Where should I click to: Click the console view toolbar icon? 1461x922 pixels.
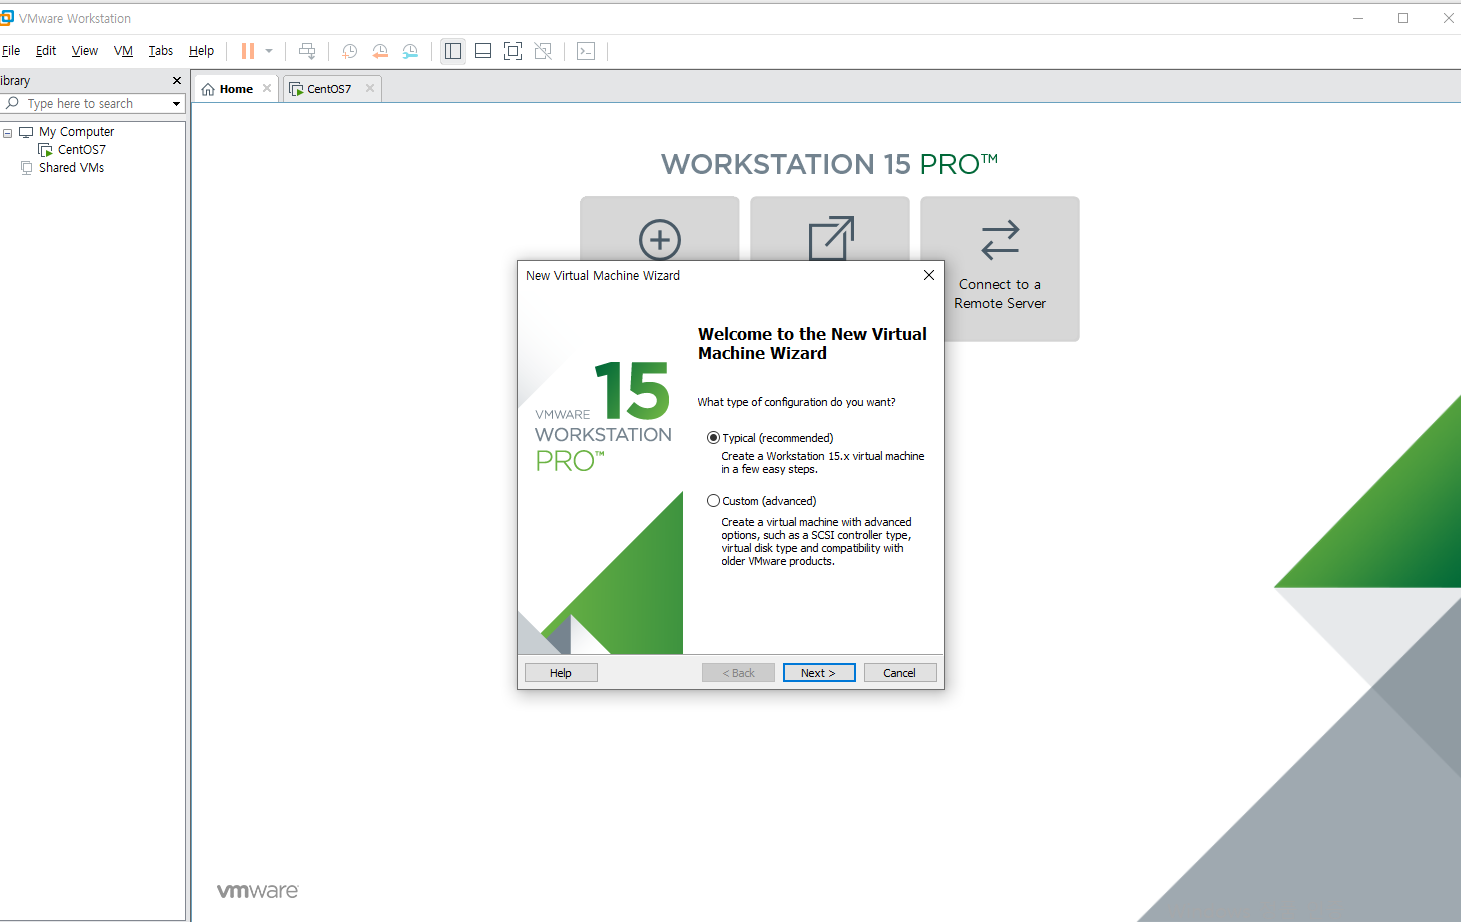click(x=586, y=51)
